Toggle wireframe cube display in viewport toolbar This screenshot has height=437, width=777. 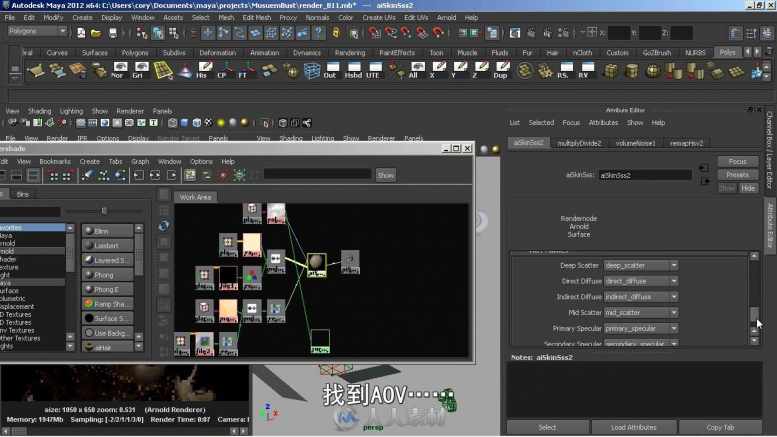172,123
